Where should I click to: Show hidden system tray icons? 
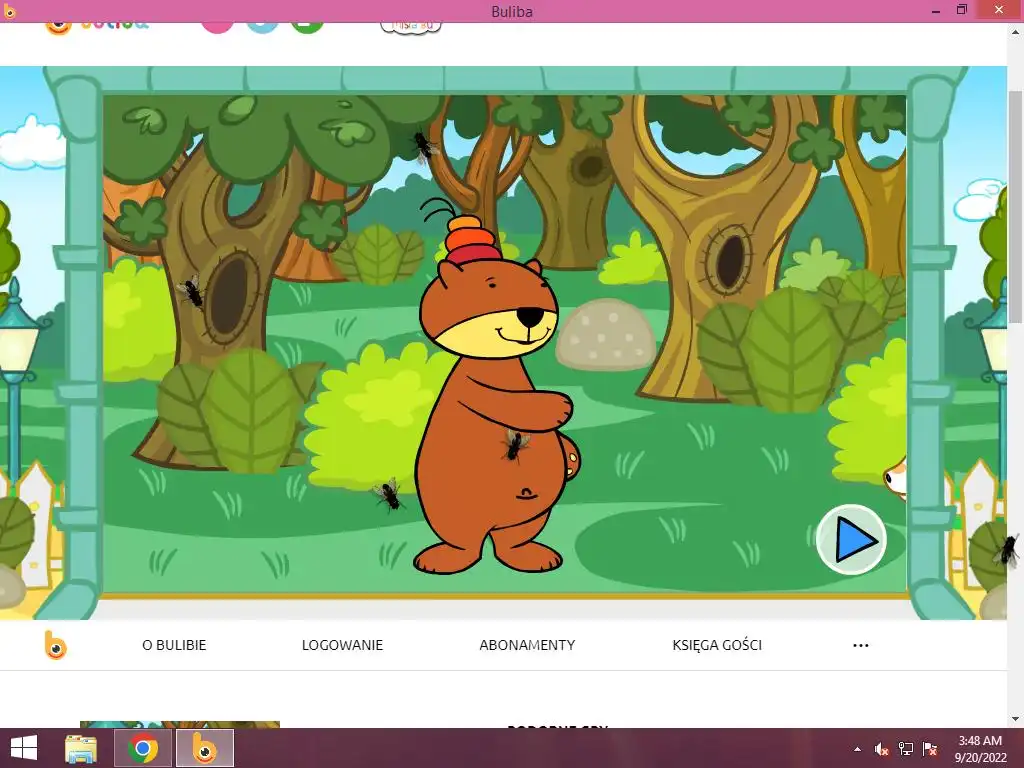point(857,749)
